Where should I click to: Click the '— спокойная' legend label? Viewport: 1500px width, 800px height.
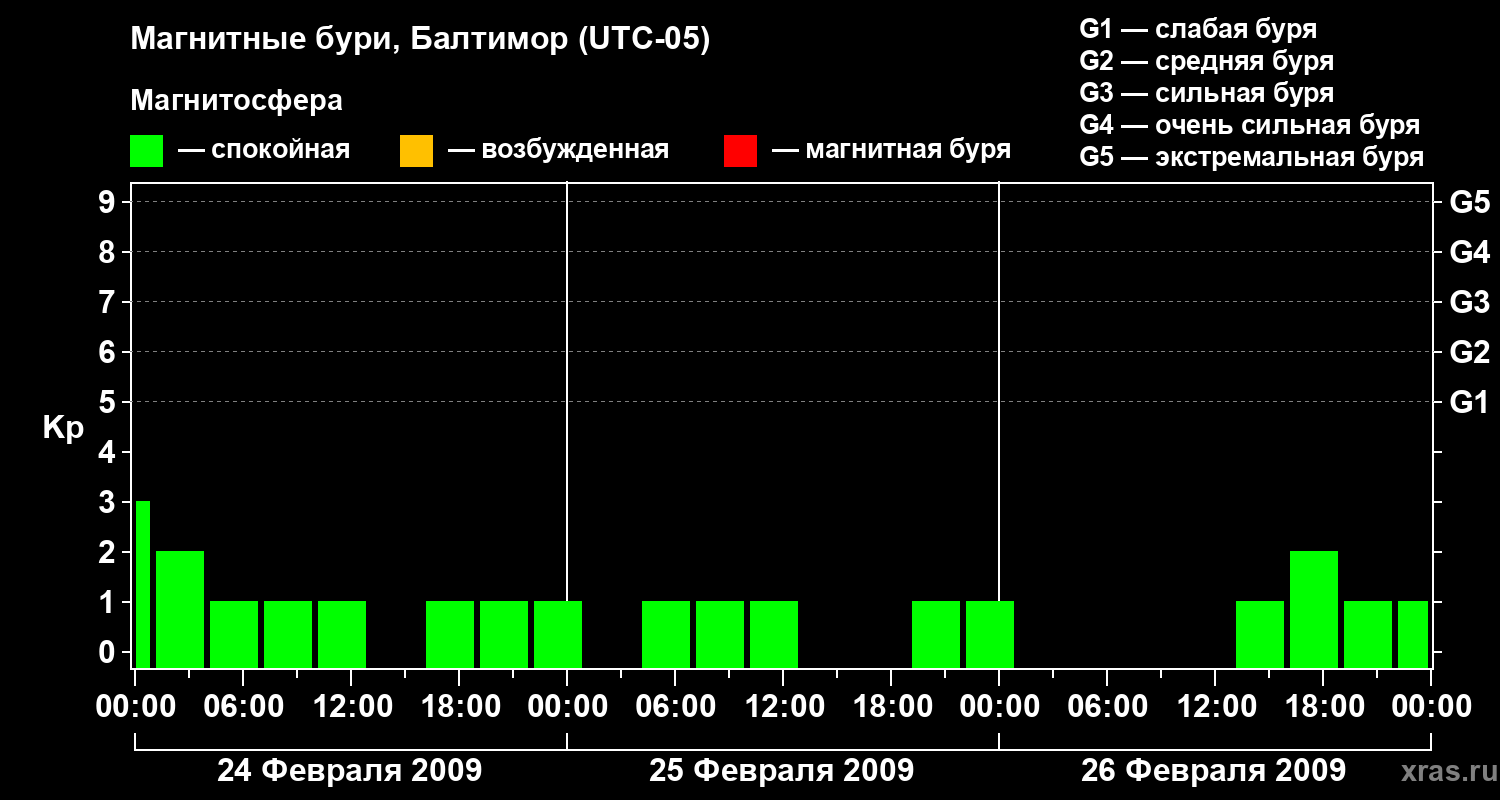[264, 150]
